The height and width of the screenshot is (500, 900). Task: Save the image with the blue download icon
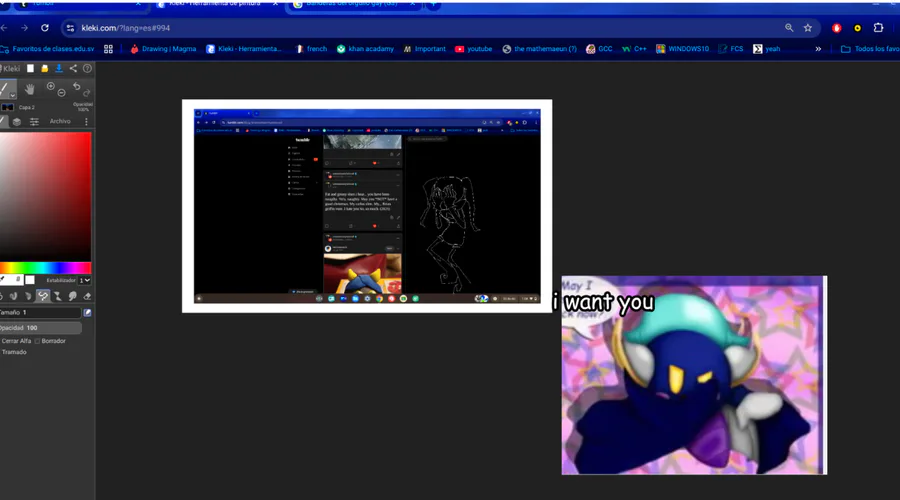click(59, 68)
